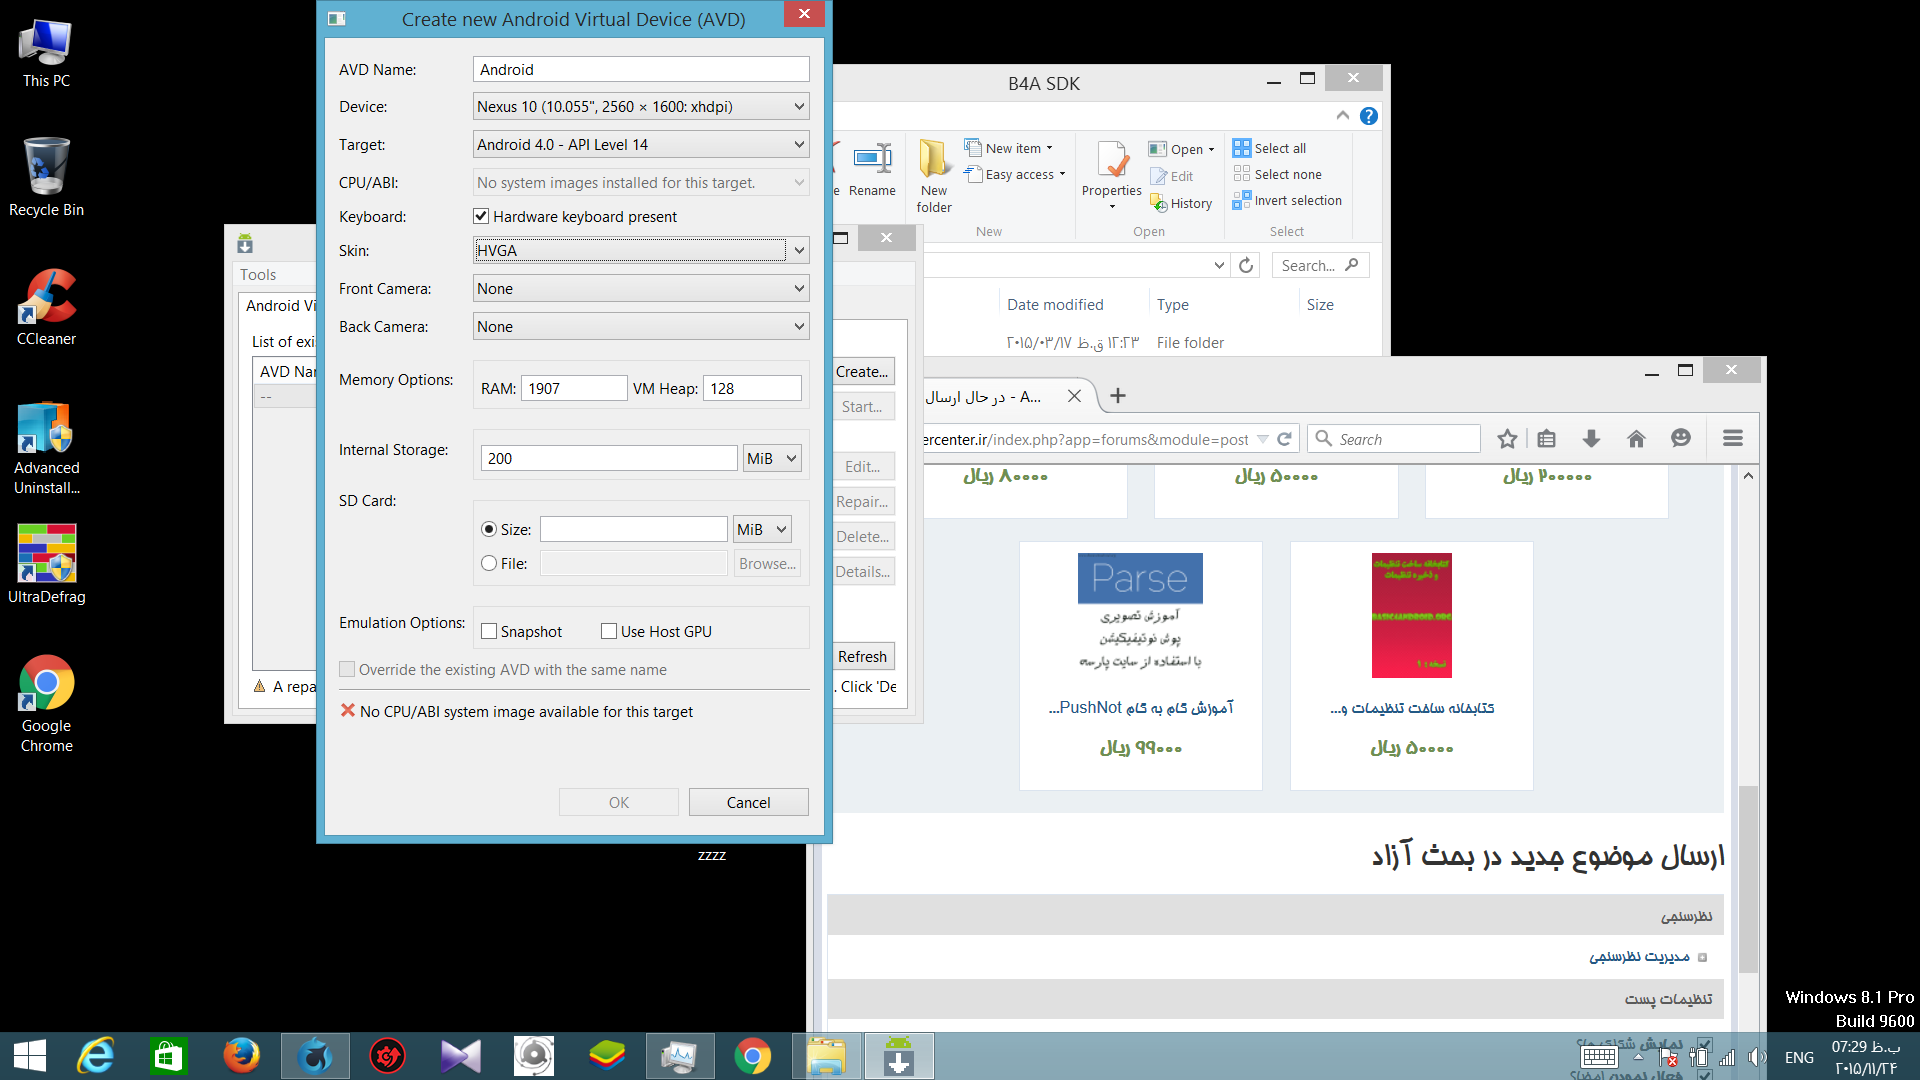Image resolution: width=1920 pixels, height=1080 pixels.
Task: Open a new Firefox tab
Action: [1118, 396]
